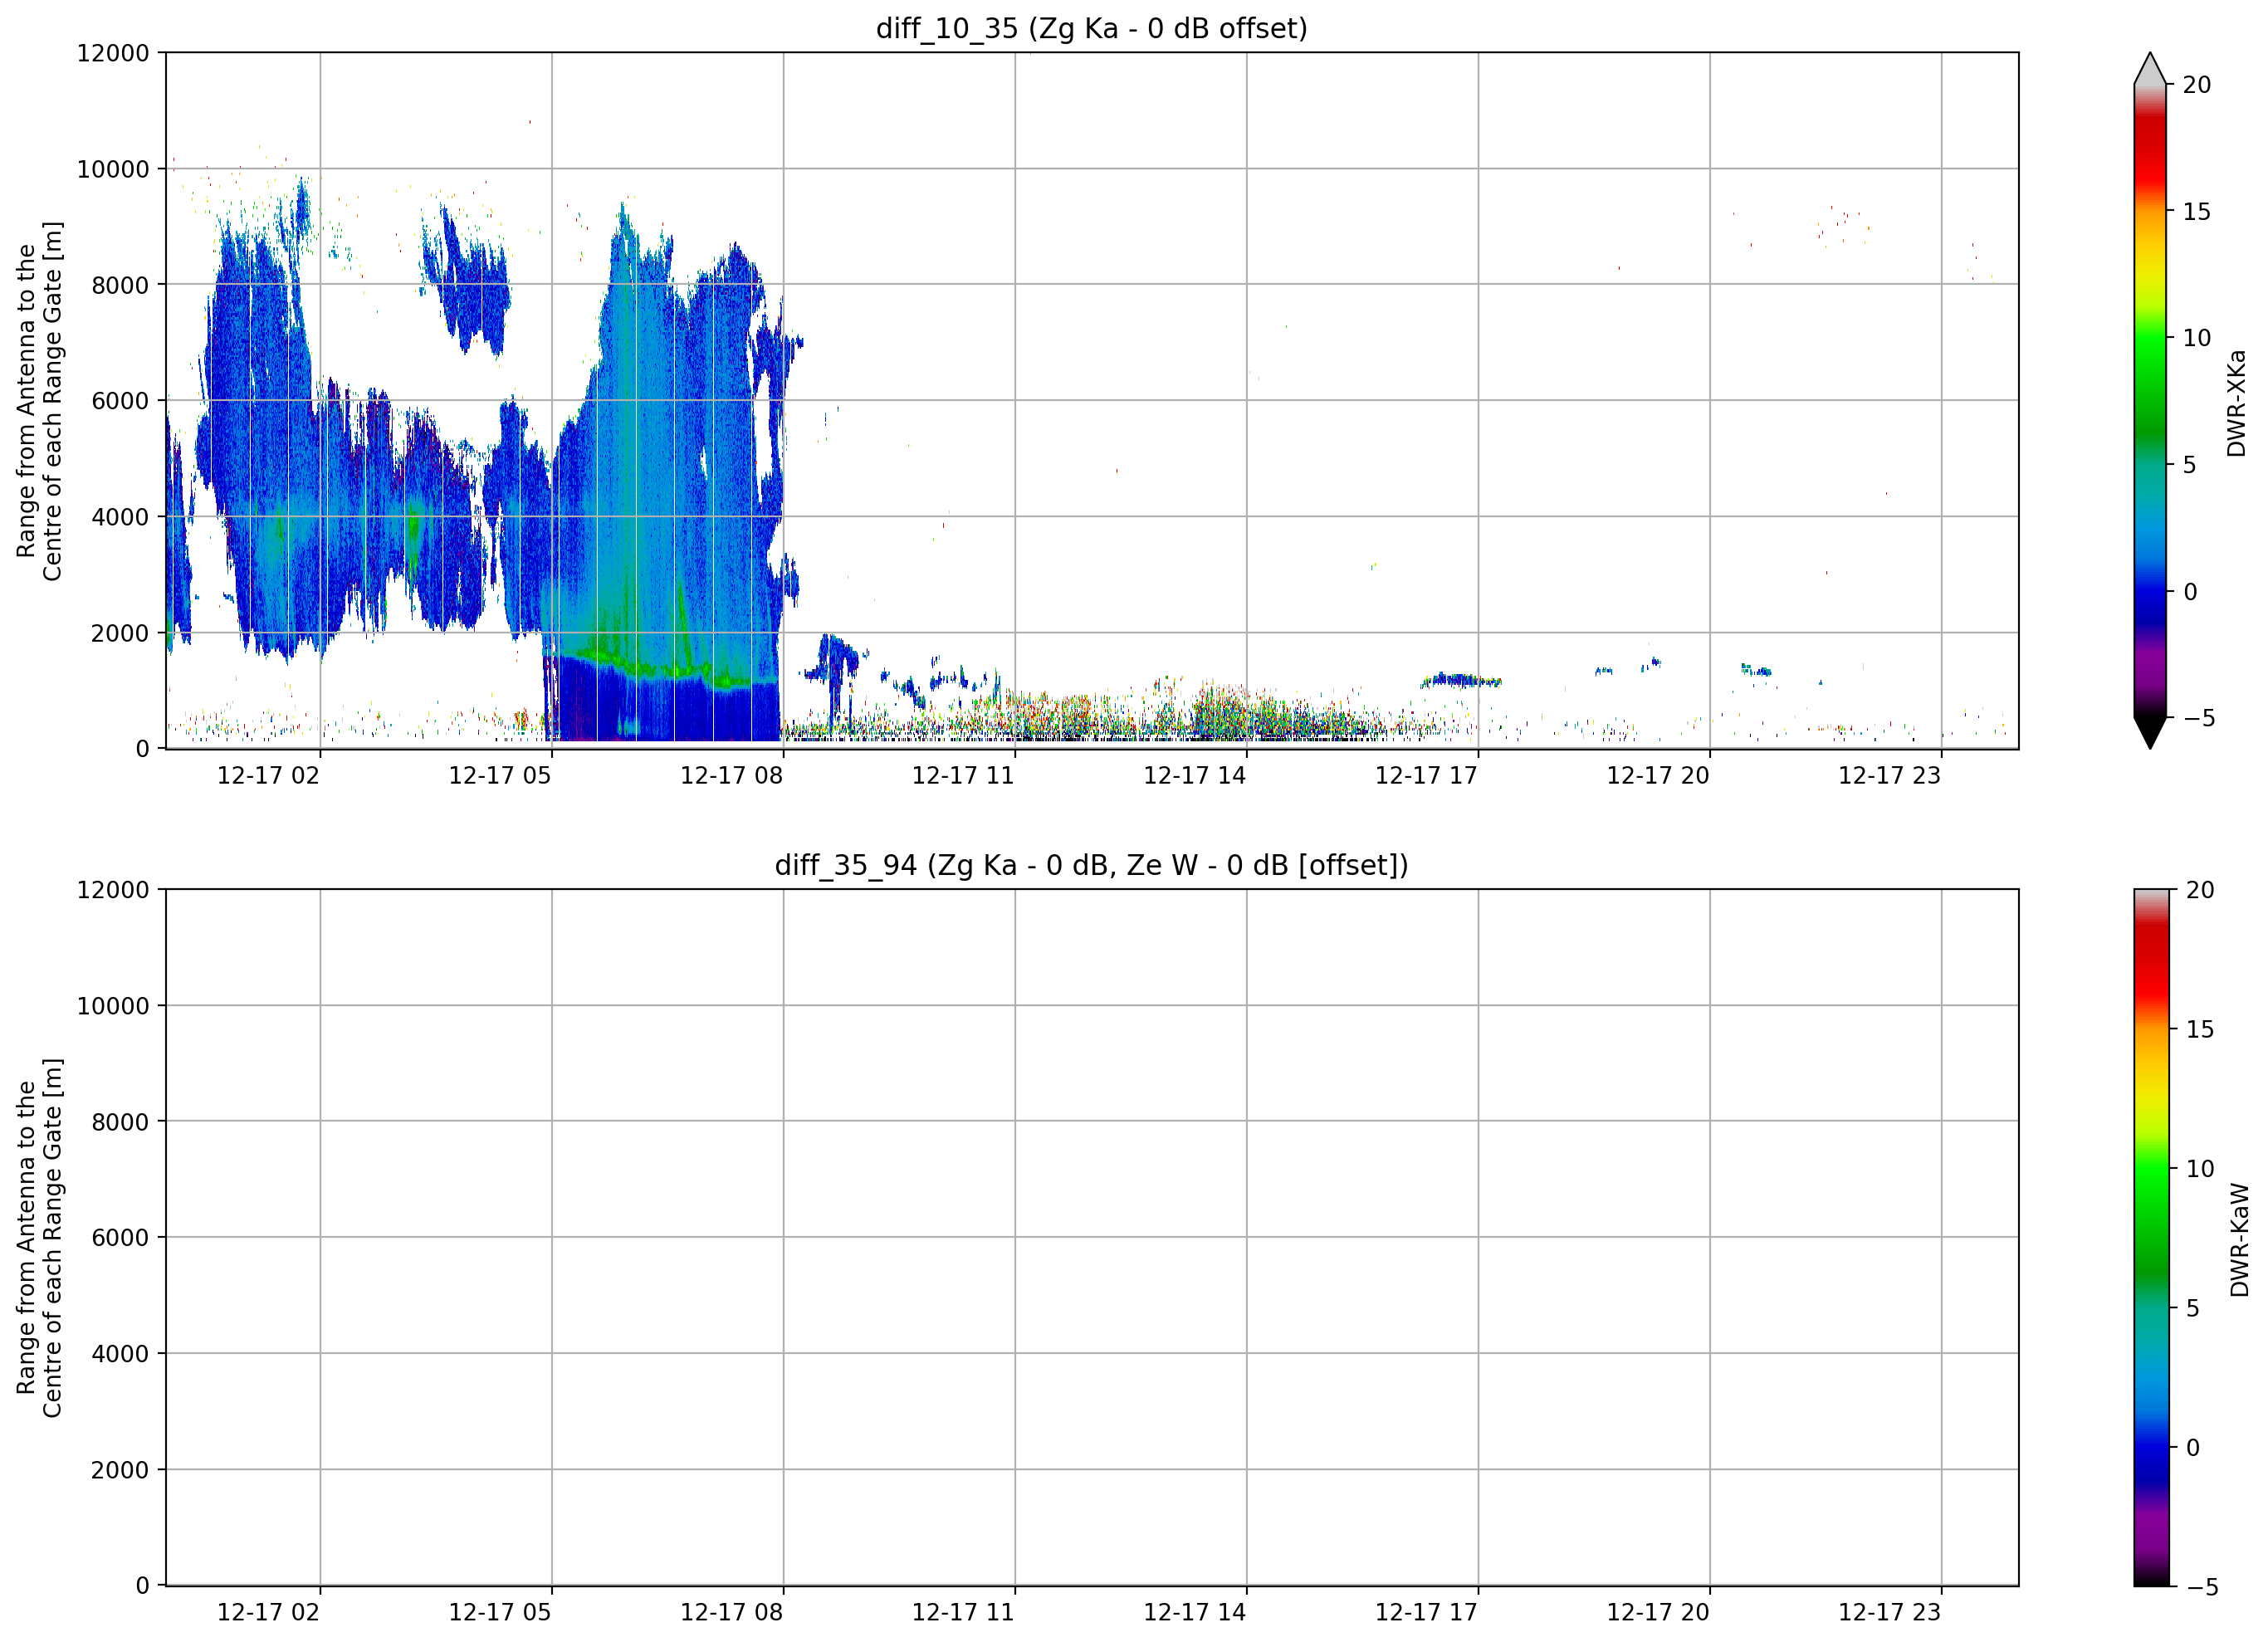Click the 12-17 08 tick label on bottom plot
This screenshot has width=2268, height=1642.
731,1612
